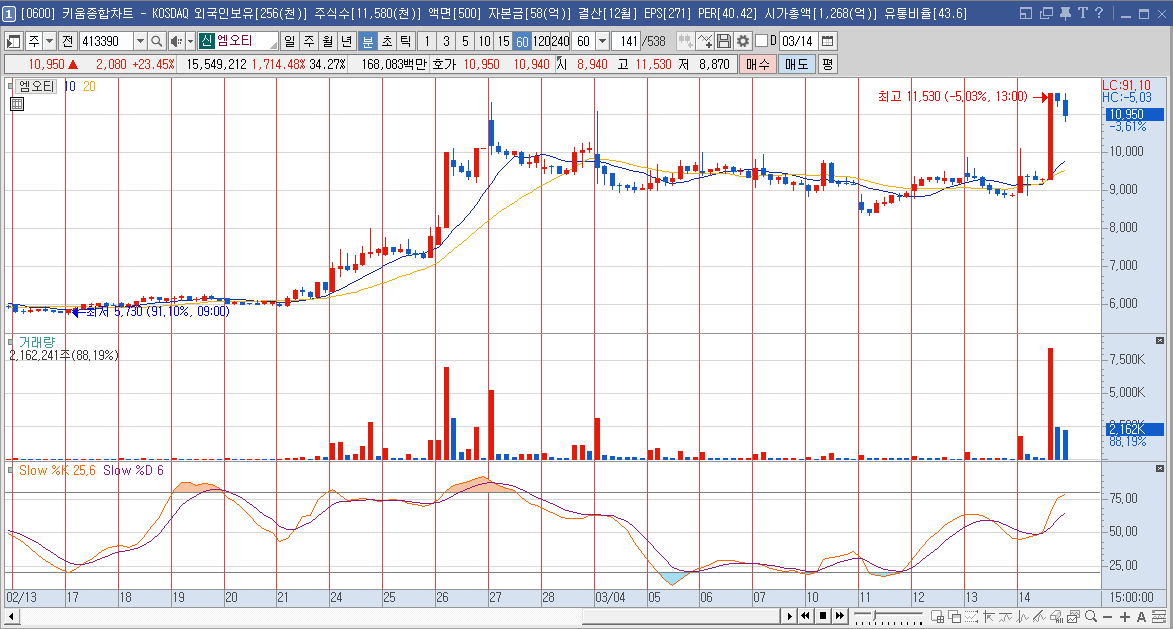The width and height of the screenshot is (1173, 629).
Task: Click the bottom-right chart panels layout icon
Action: pos(1159,616)
